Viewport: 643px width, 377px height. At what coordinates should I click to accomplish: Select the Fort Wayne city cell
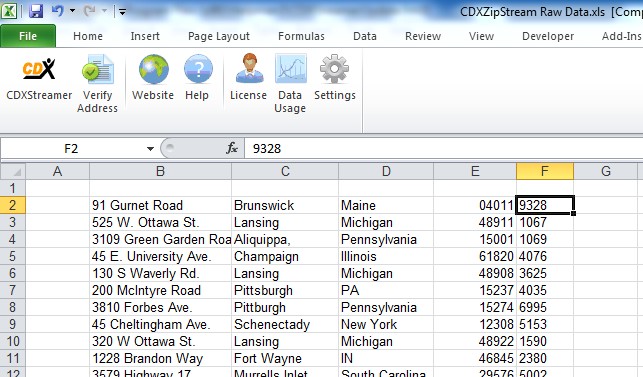pyautogui.click(x=285, y=358)
